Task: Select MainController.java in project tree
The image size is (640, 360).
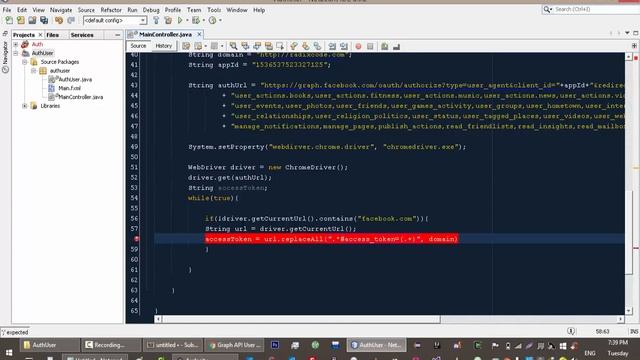Action: tap(80, 97)
